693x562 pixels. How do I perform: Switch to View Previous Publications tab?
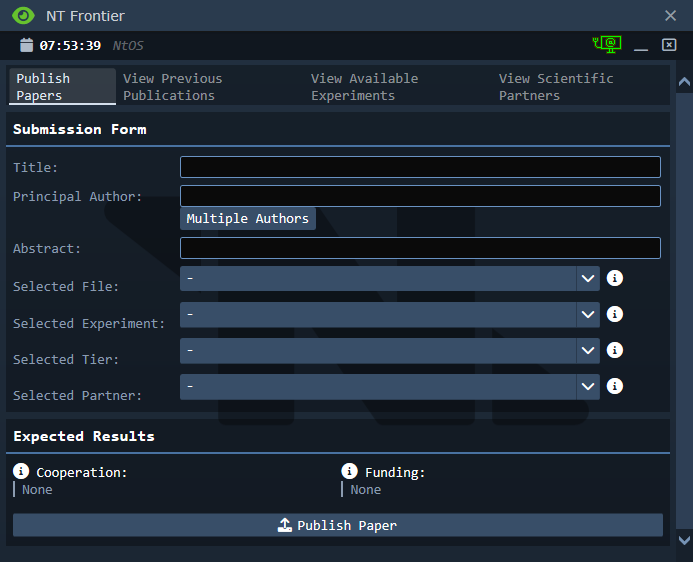click(x=173, y=87)
